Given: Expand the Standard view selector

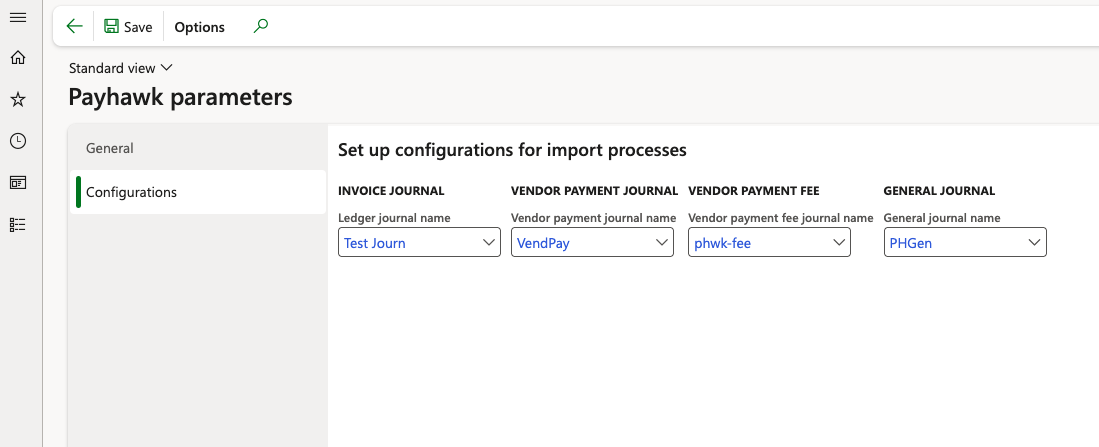Looking at the screenshot, I should point(121,68).
